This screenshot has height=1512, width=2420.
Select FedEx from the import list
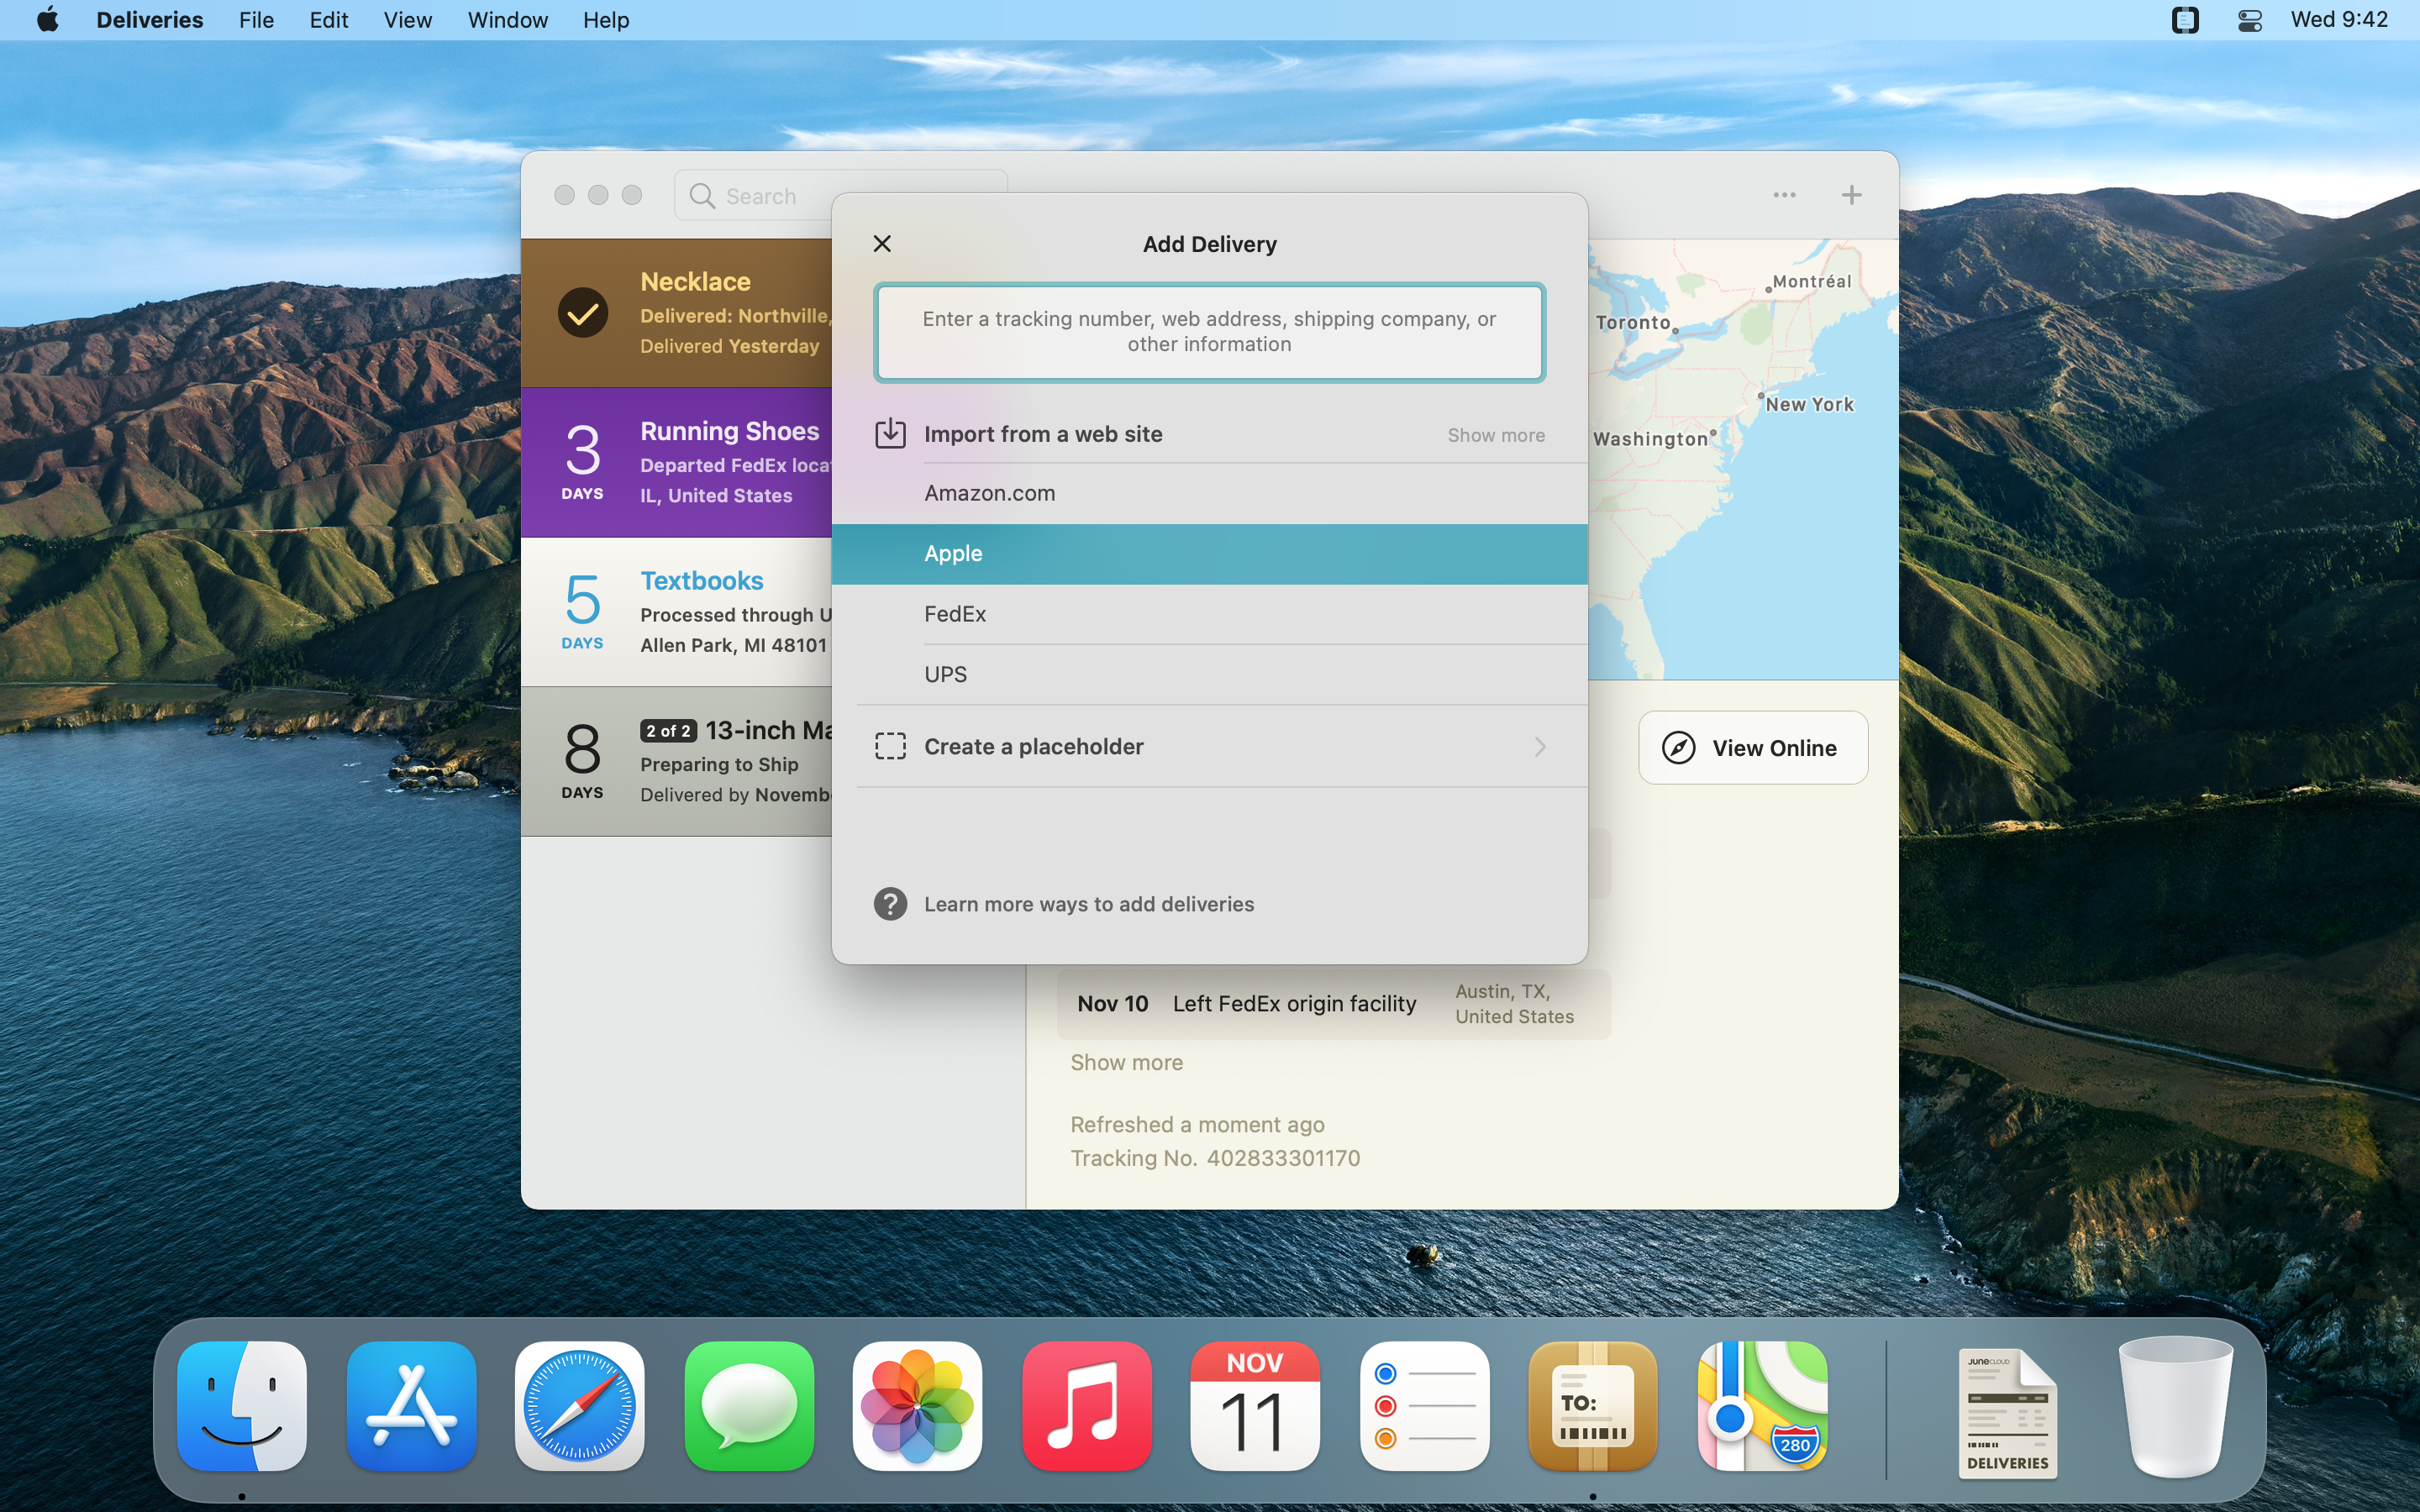(x=1209, y=614)
